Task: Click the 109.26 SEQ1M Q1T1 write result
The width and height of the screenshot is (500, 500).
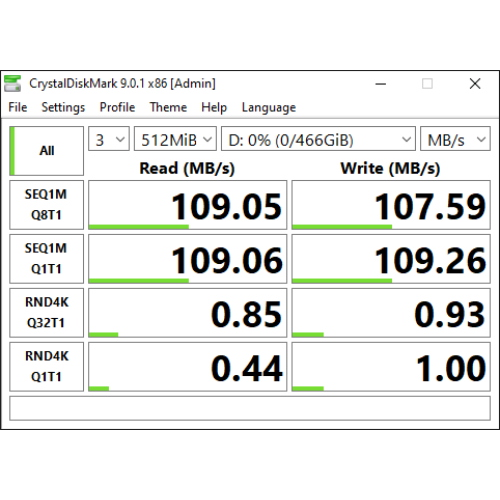Action: pyautogui.click(x=391, y=259)
